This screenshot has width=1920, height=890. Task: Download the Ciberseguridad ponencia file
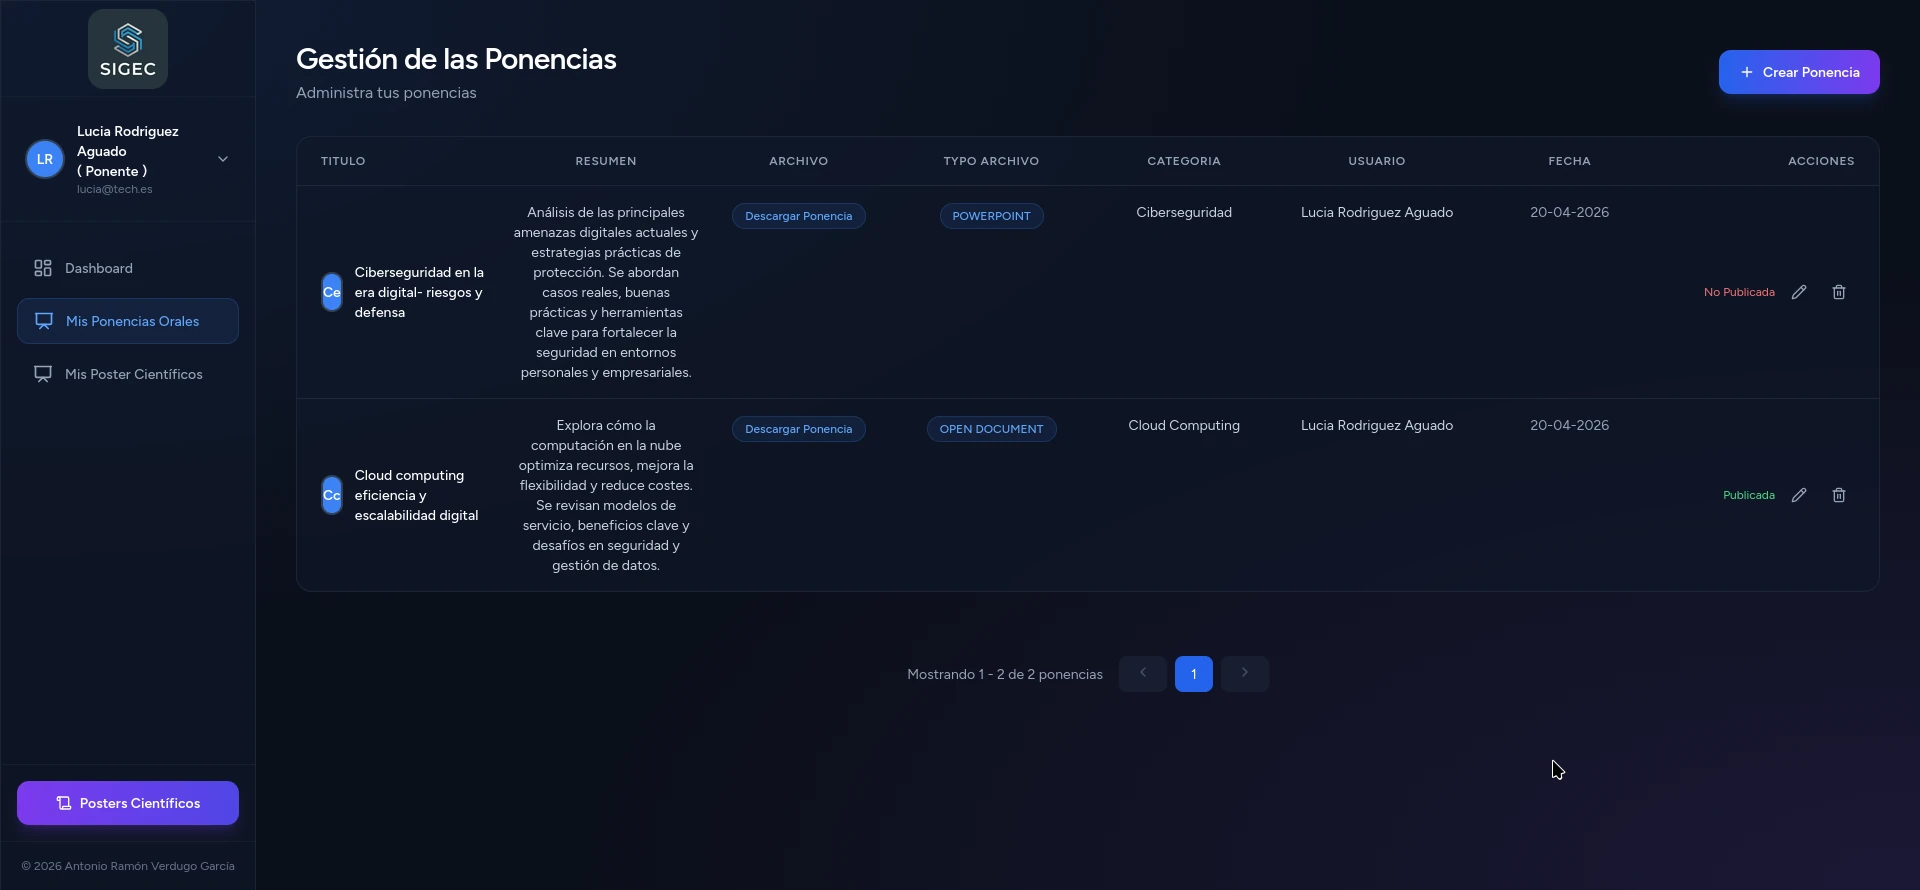798,216
